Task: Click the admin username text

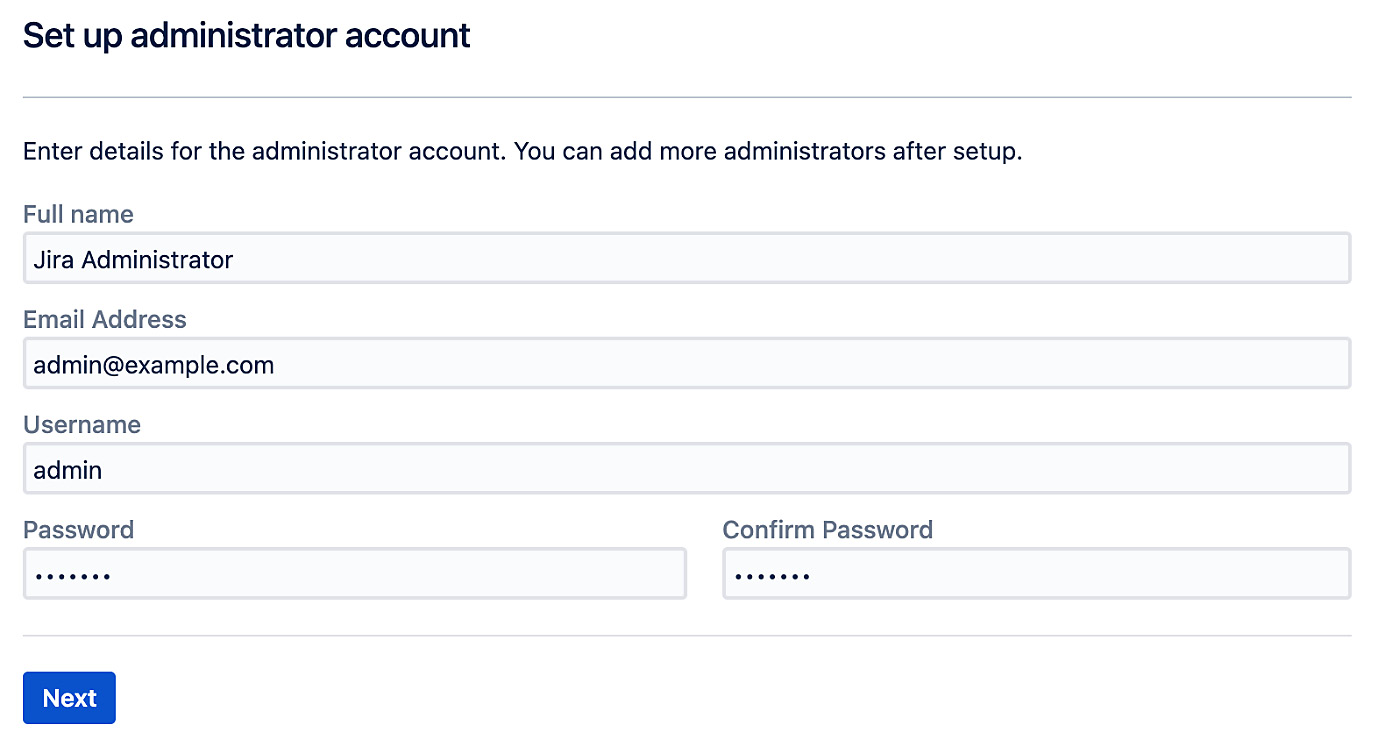Action: click(66, 469)
